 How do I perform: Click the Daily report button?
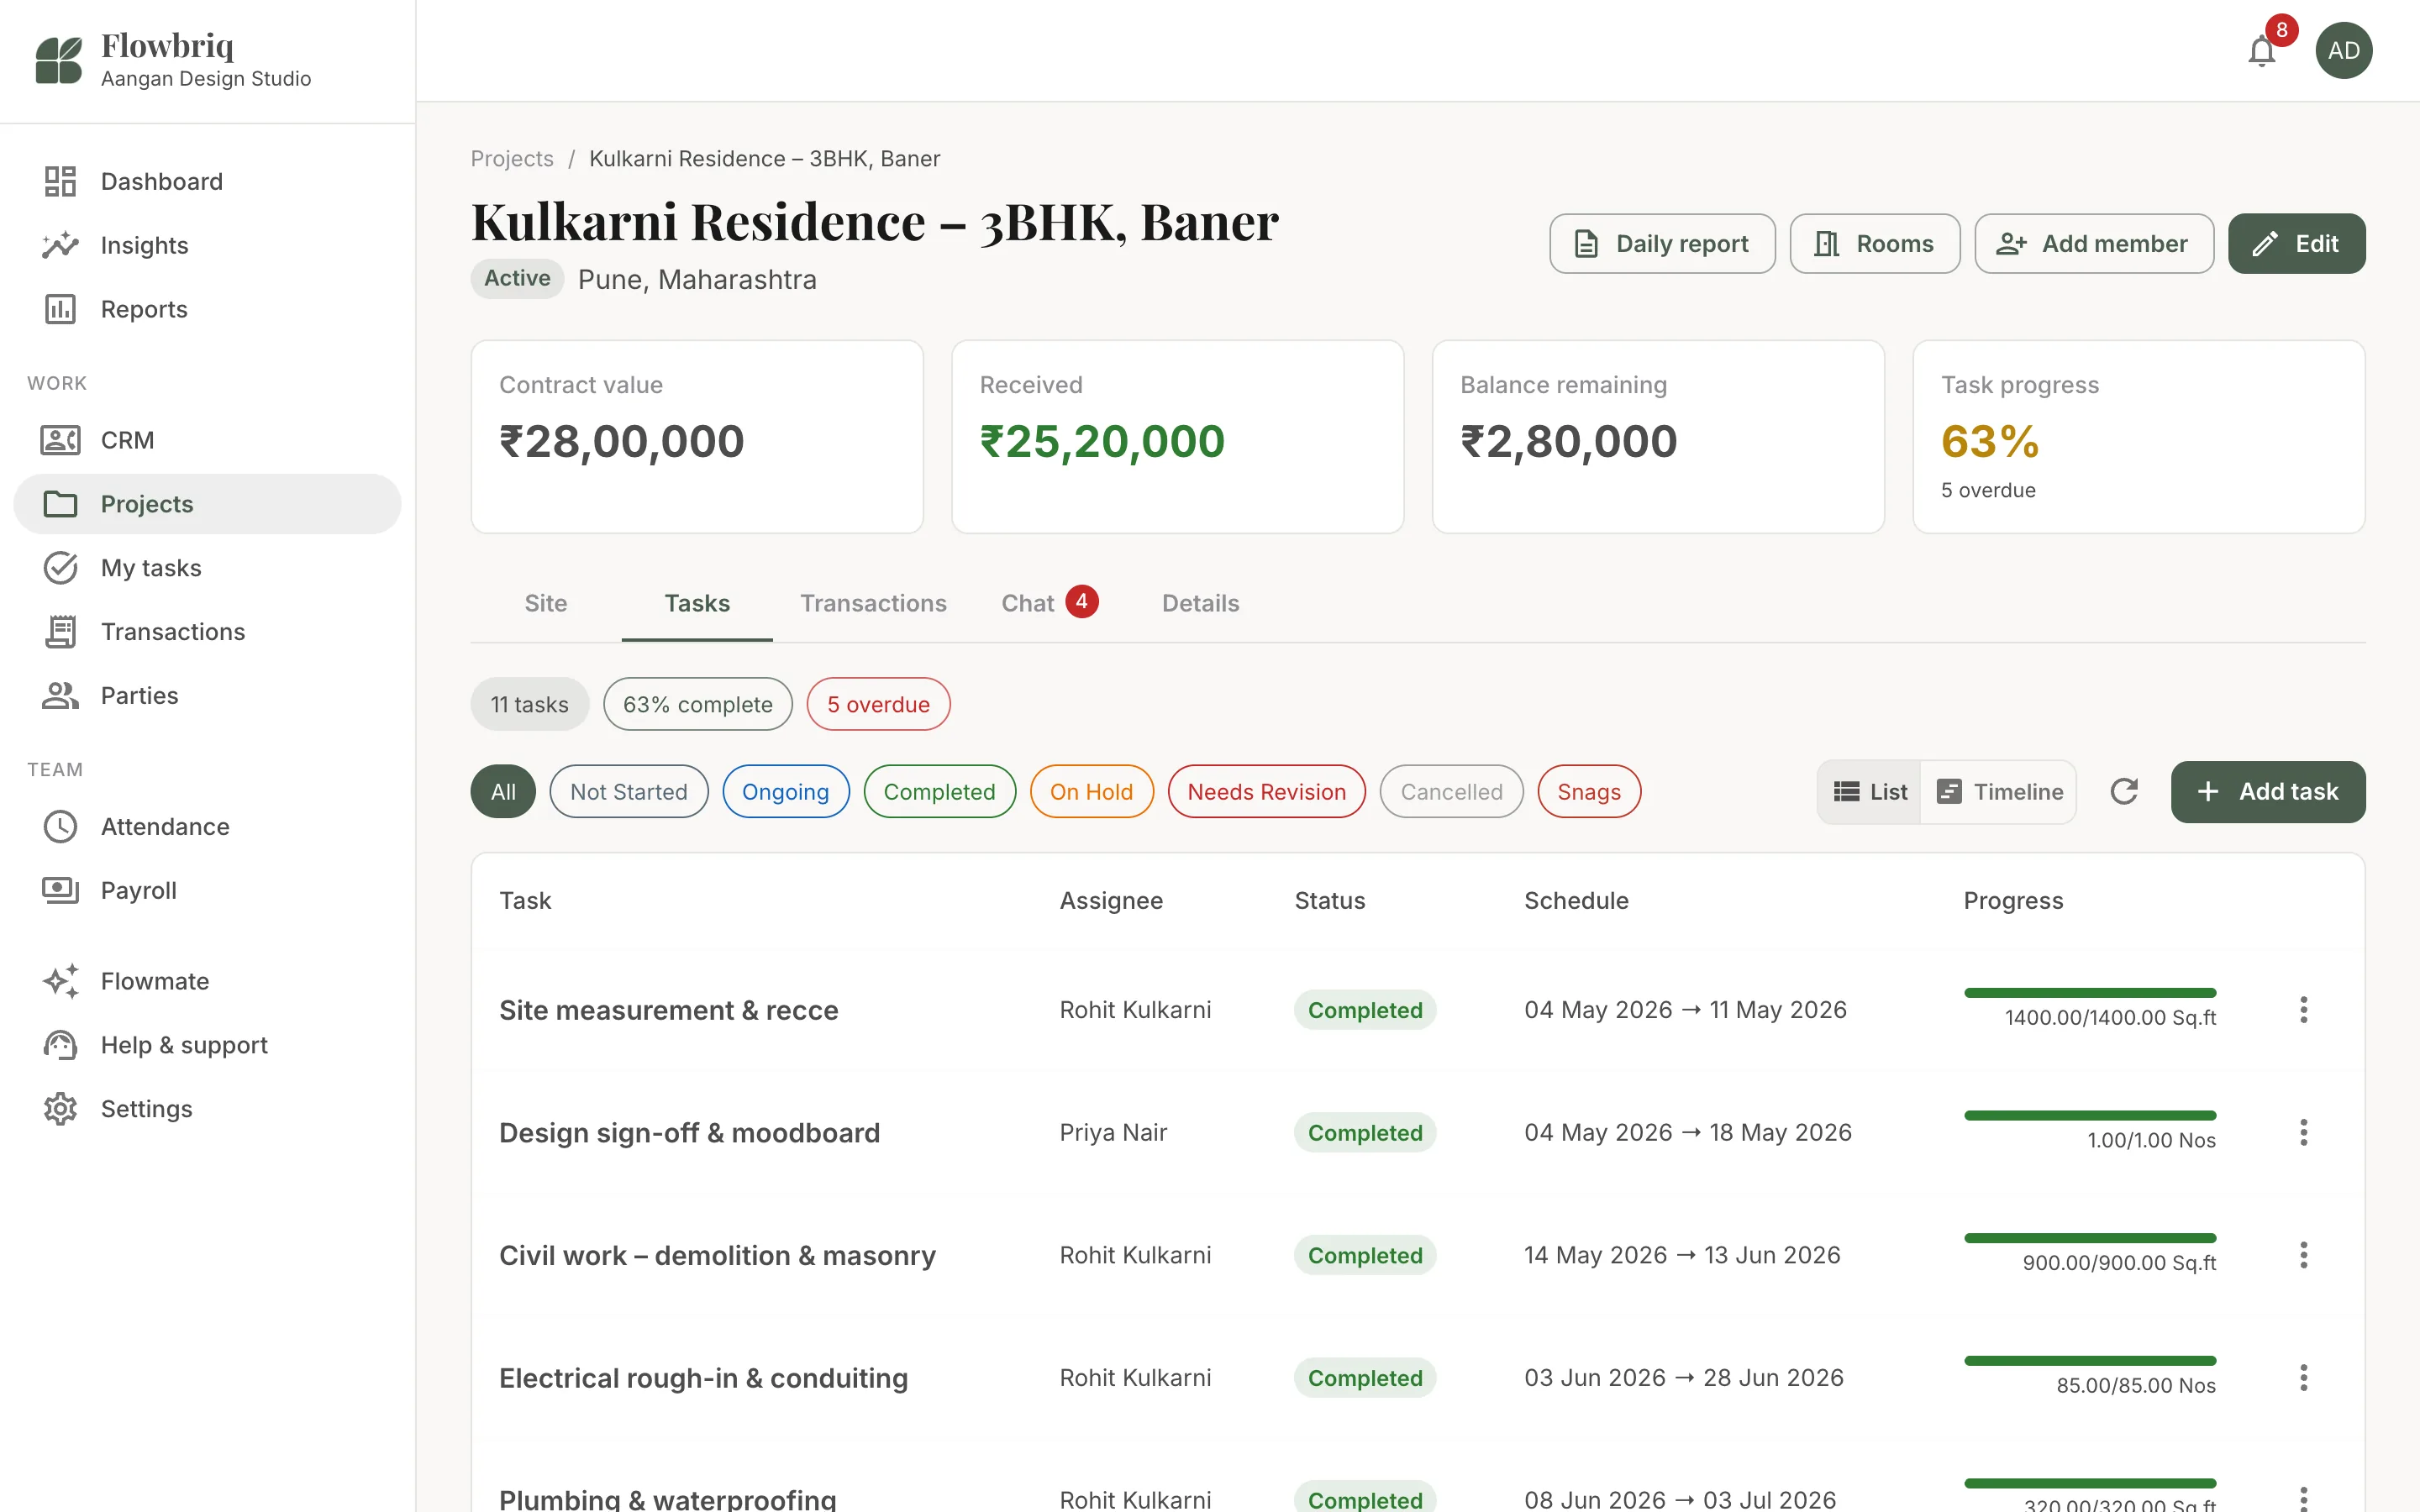1662,244
